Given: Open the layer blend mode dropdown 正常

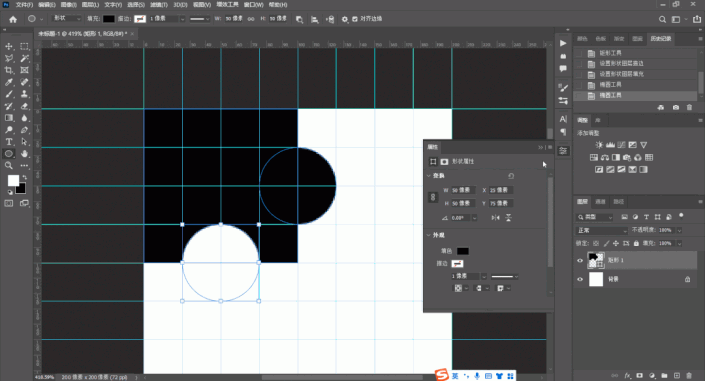Looking at the screenshot, I should (x=602, y=230).
